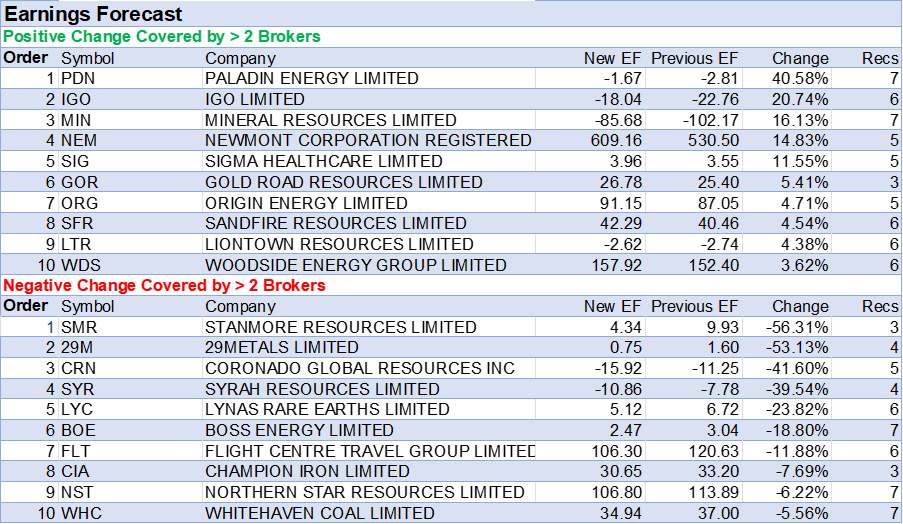Select the Negative Change section heading
This screenshot has width=903, height=524.
point(165,286)
